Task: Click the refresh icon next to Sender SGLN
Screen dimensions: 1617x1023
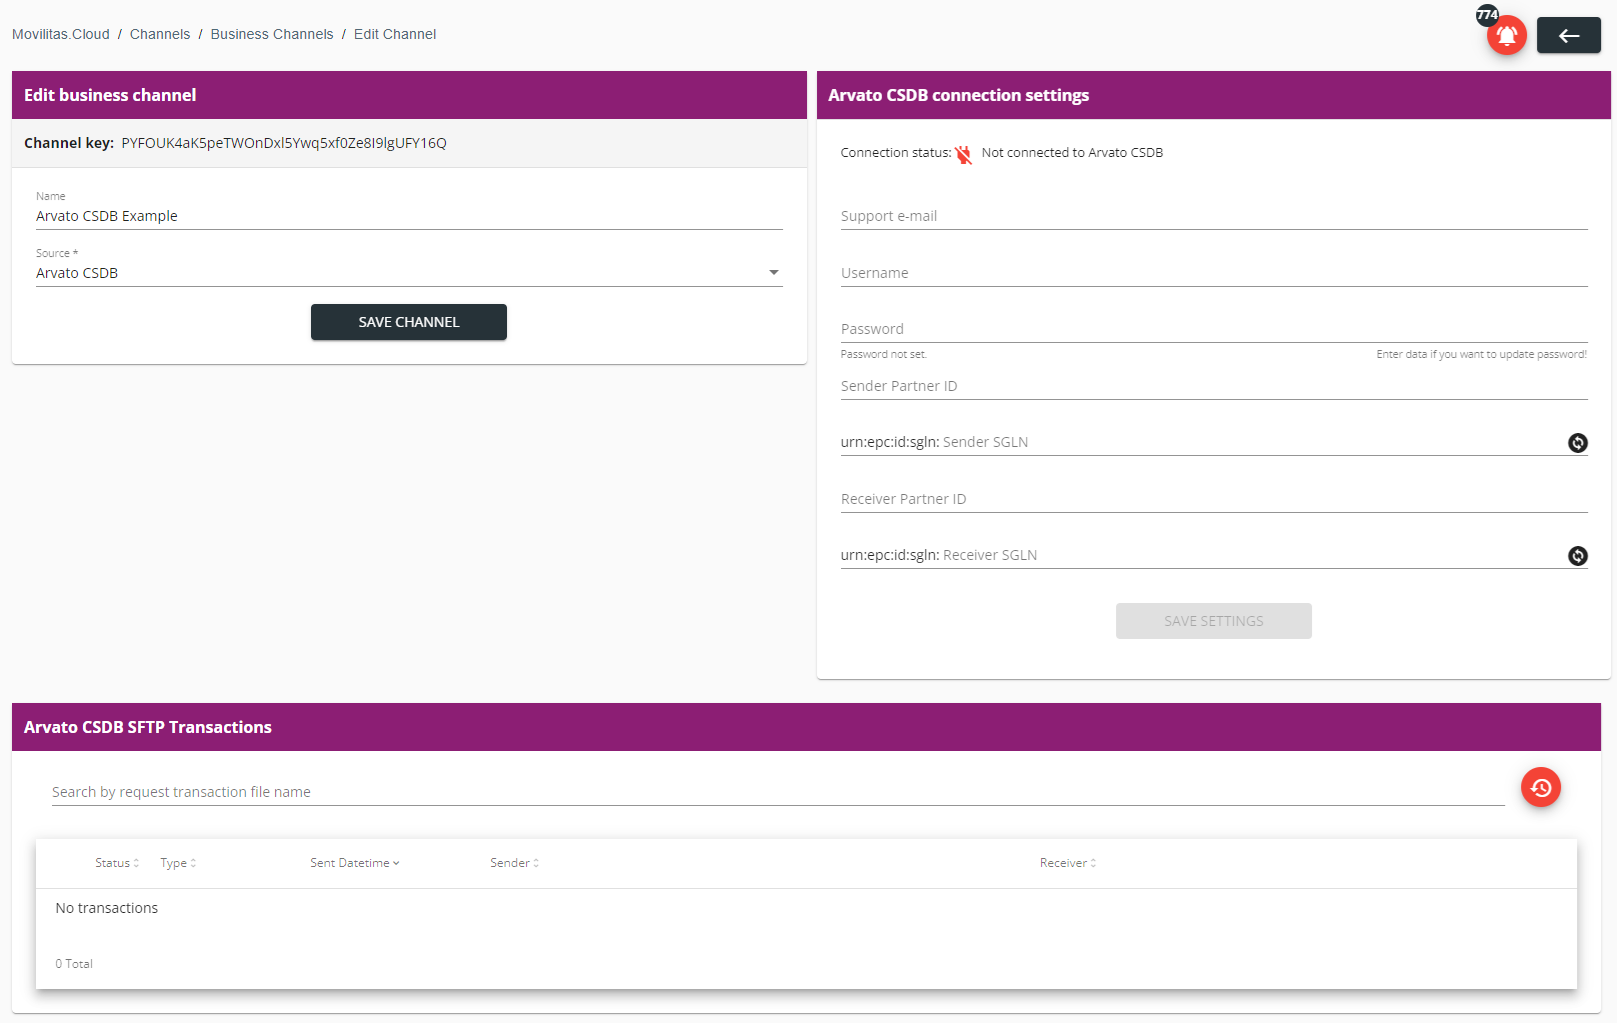Action: tap(1577, 443)
